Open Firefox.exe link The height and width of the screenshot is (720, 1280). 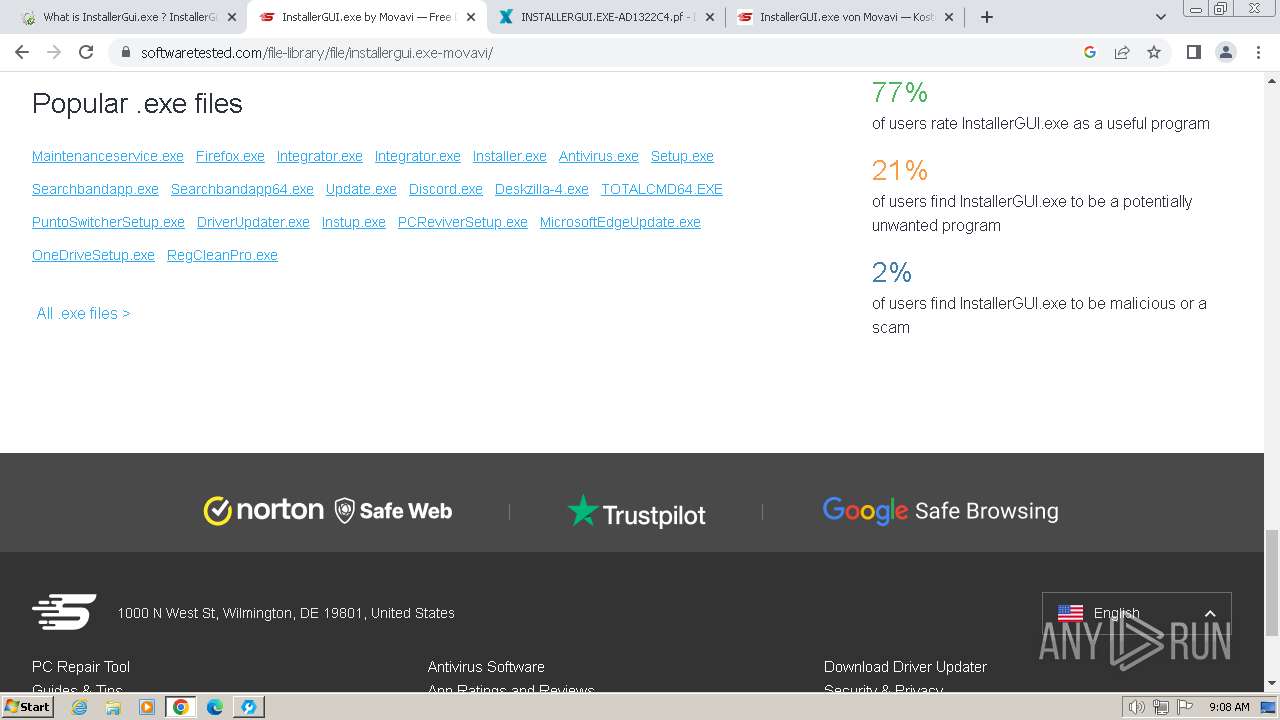230,156
